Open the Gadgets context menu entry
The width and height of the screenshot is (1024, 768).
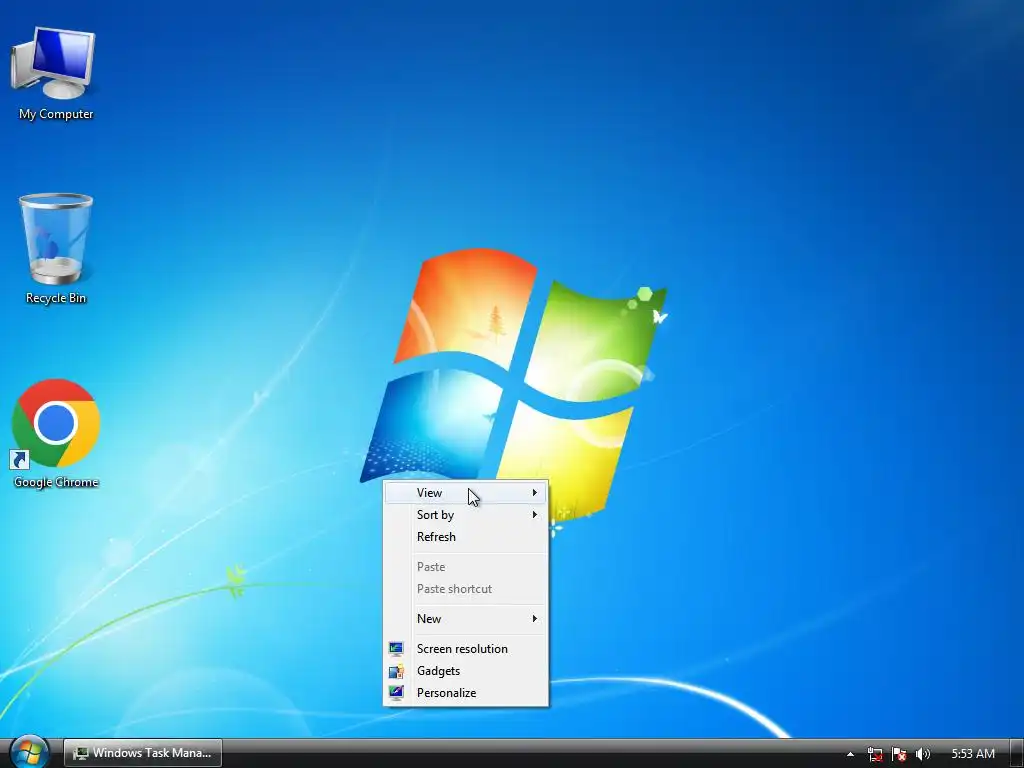pos(466,671)
